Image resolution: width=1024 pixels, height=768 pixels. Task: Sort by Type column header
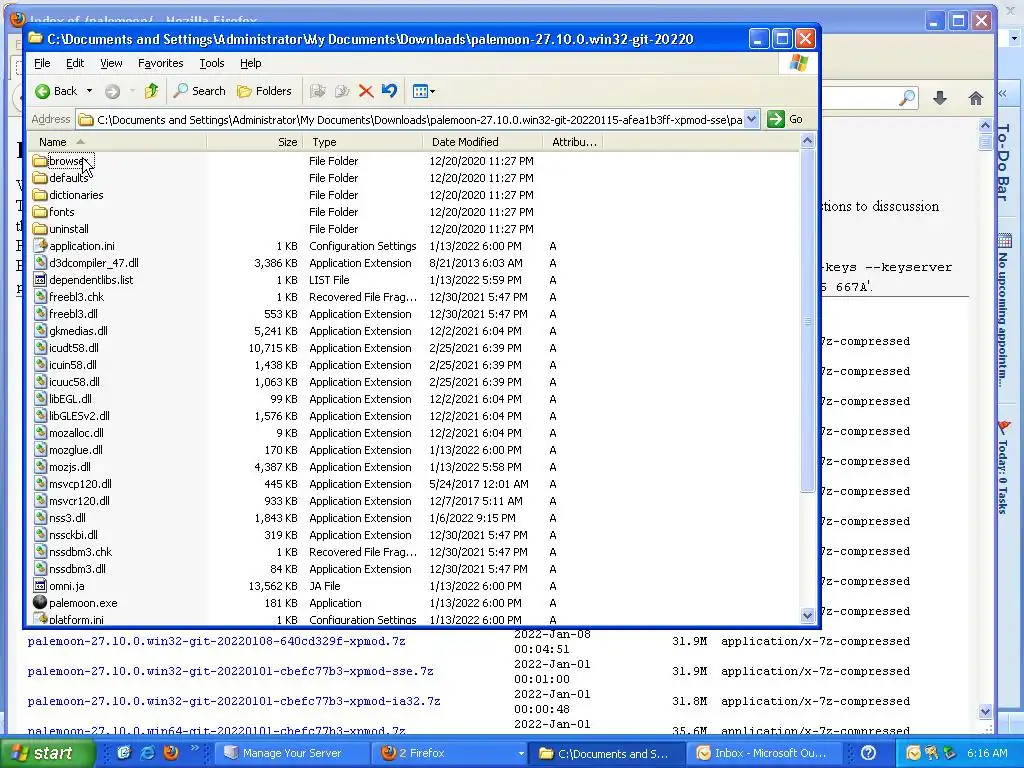tap(362, 142)
